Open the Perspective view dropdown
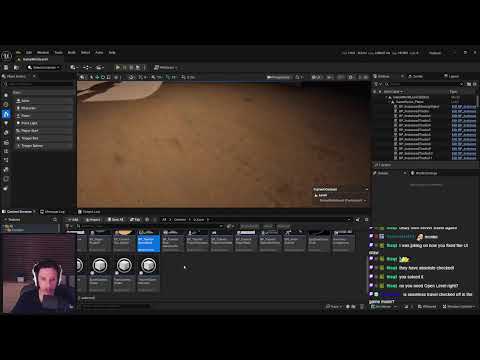Viewport: 480px width, 360px height. coord(279,77)
